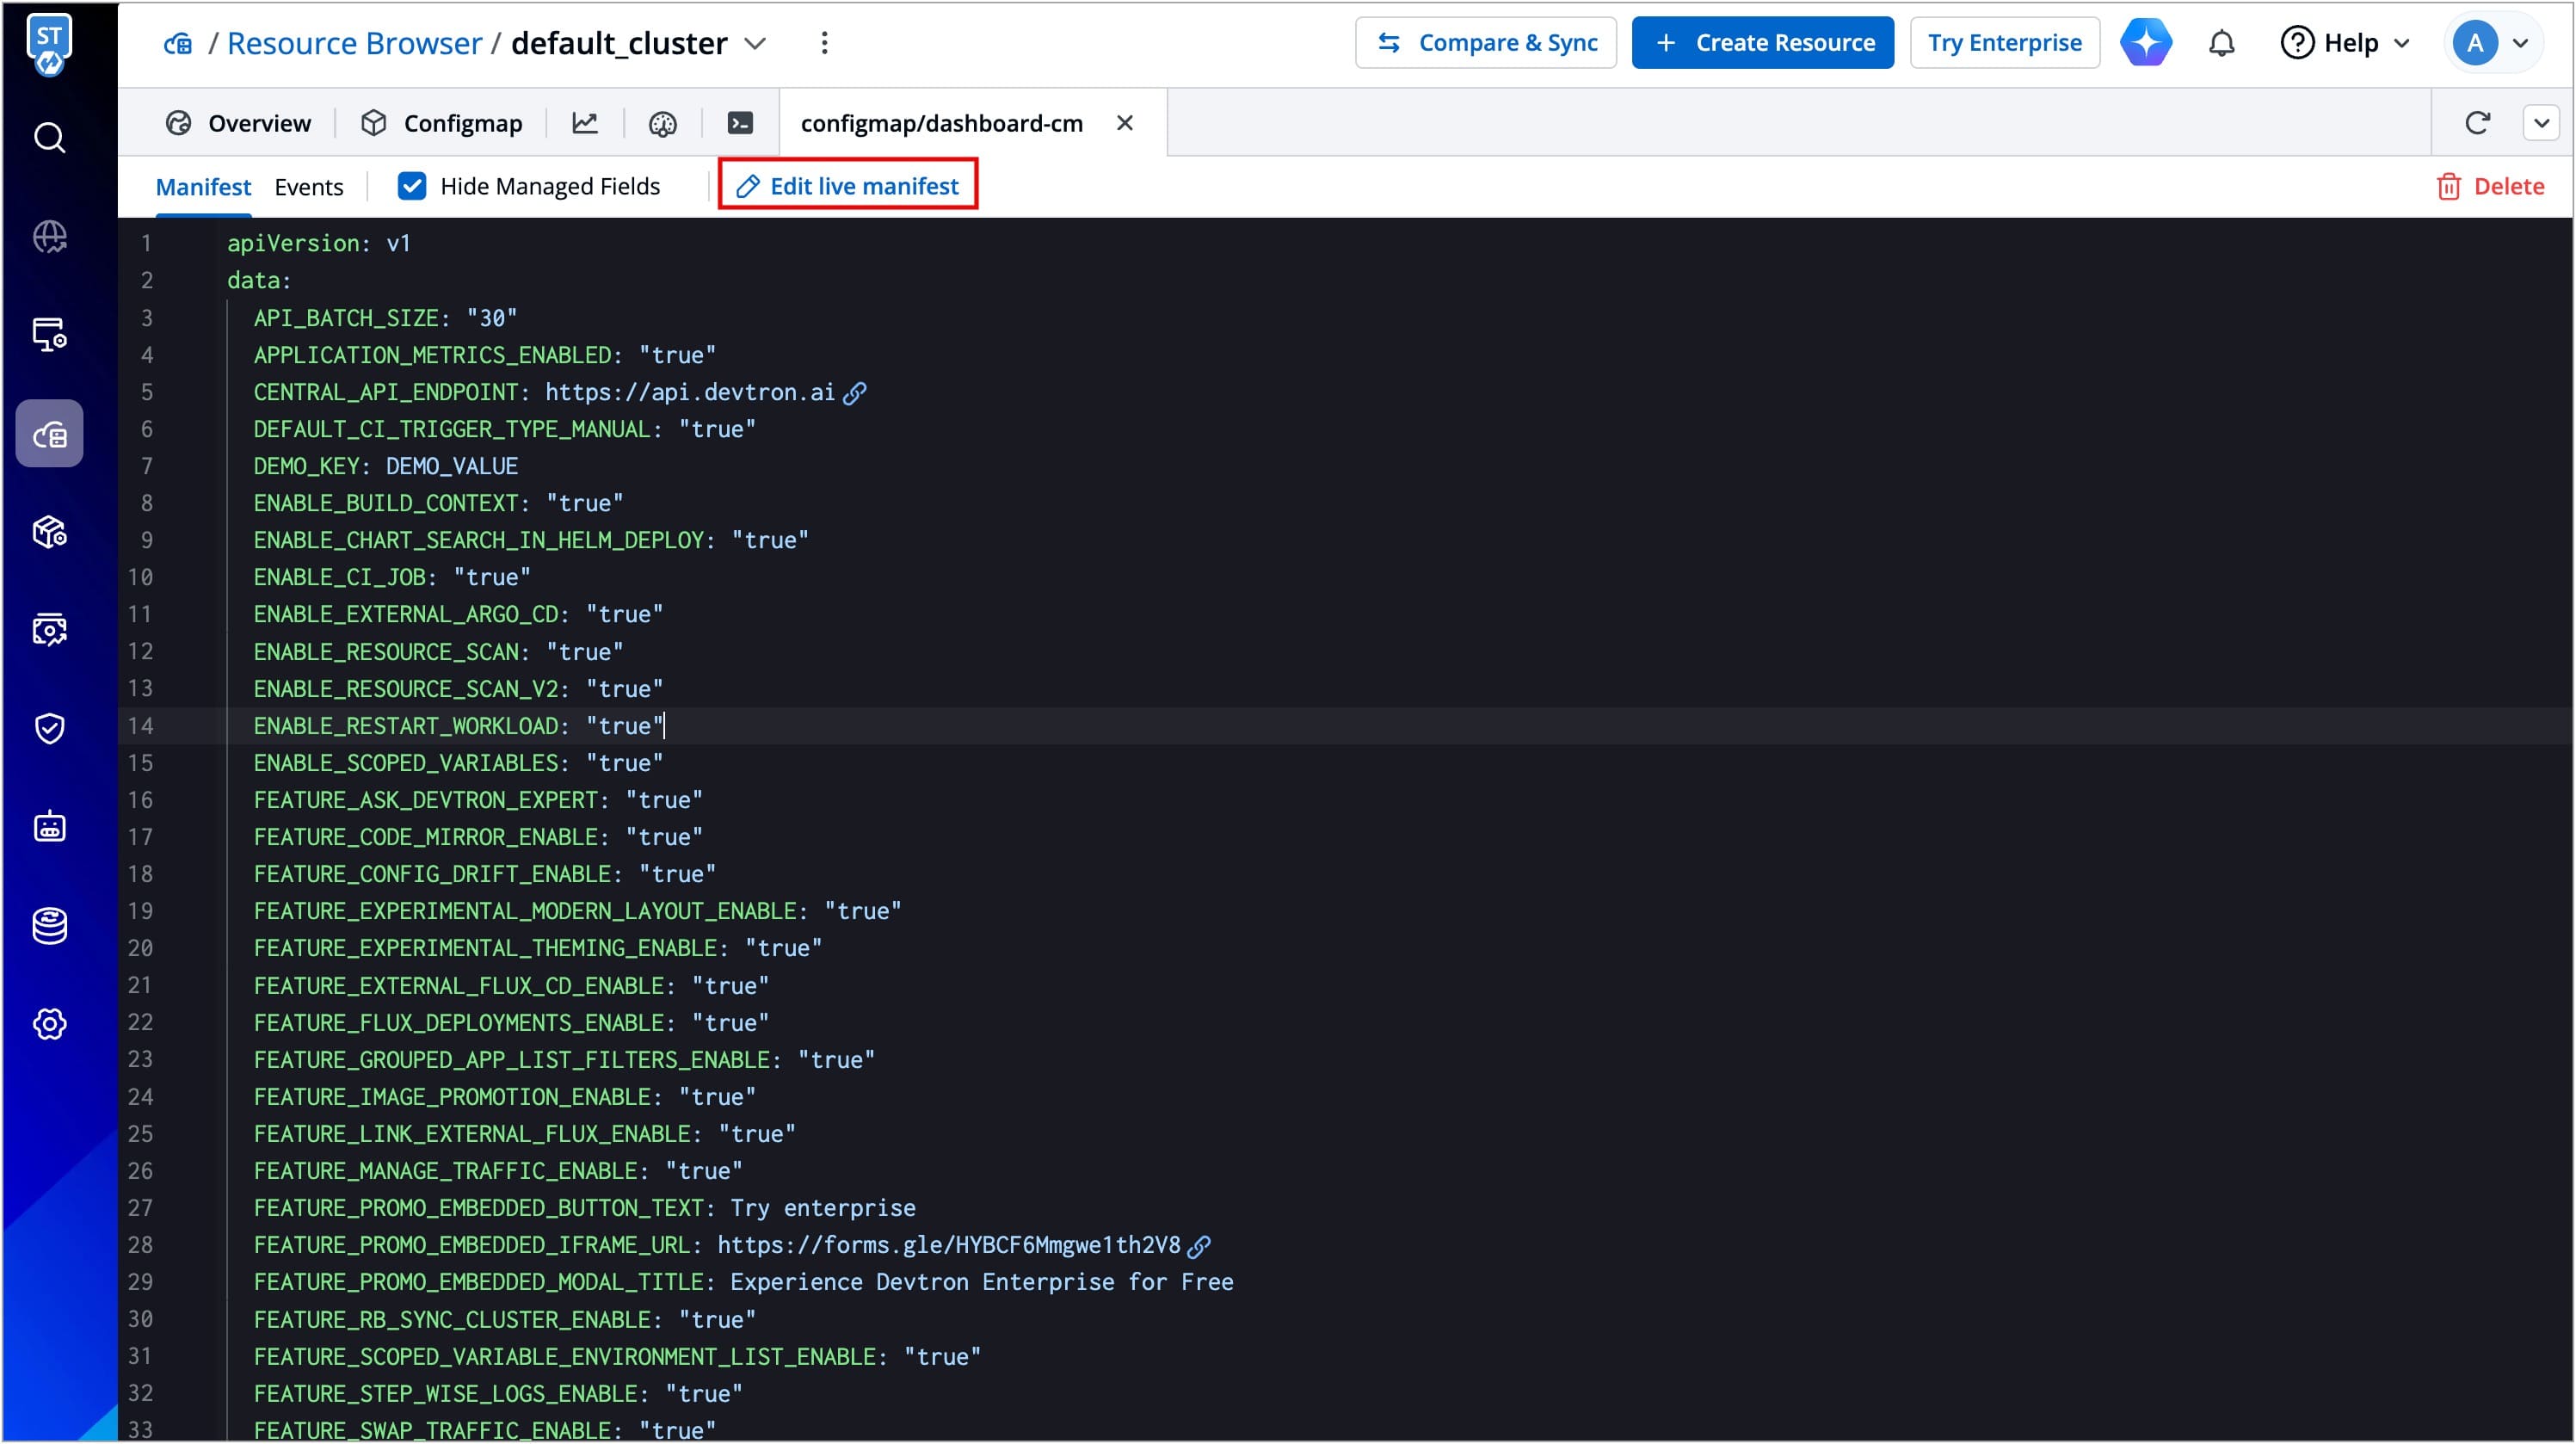Click the refresh icon at right
This screenshot has height=1444, width=2576.
coord(2477,123)
